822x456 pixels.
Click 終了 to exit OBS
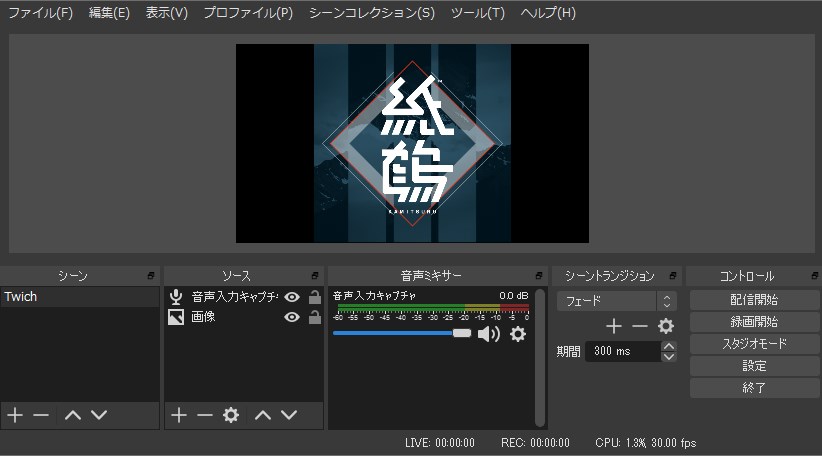(x=754, y=388)
